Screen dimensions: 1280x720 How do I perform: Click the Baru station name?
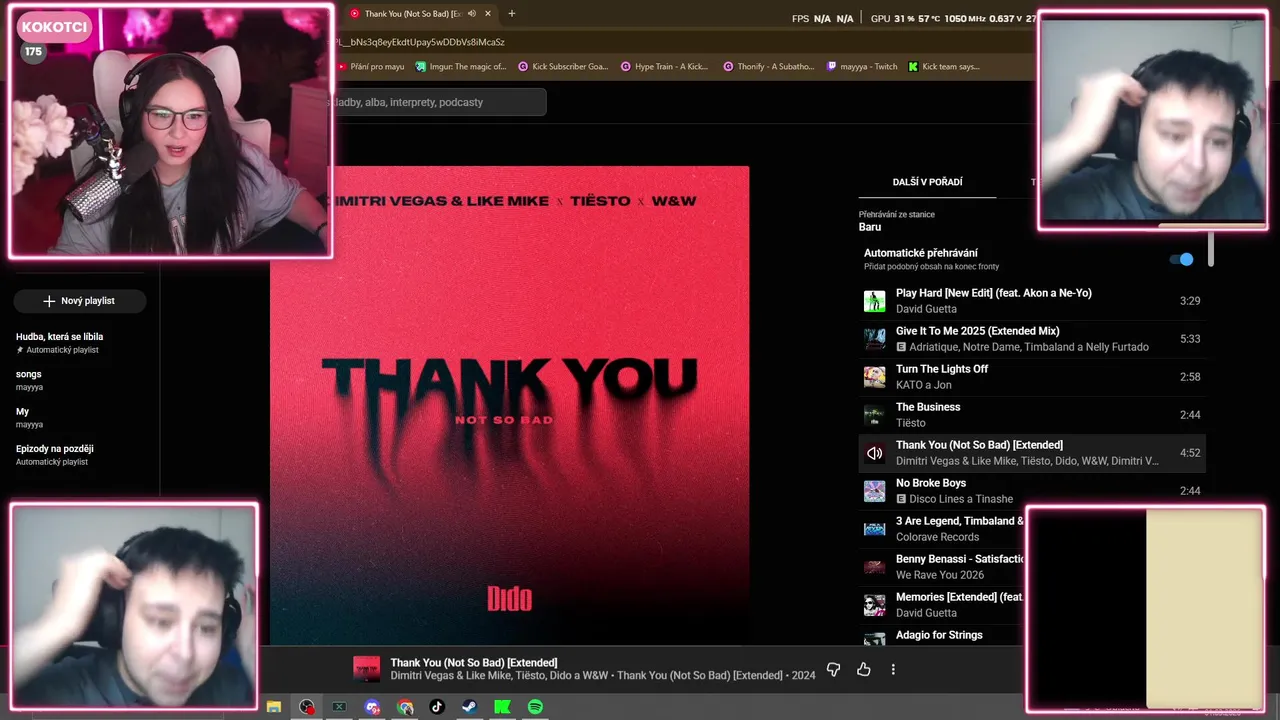(870, 227)
